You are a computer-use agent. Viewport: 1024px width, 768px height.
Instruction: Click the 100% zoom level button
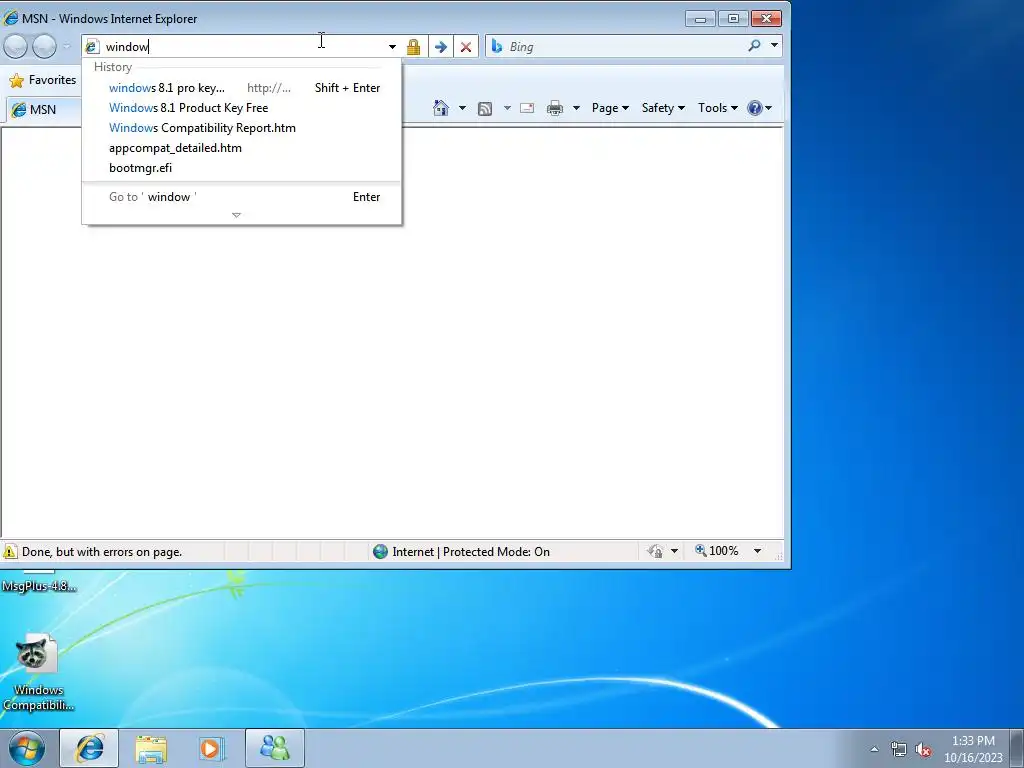[x=716, y=551]
